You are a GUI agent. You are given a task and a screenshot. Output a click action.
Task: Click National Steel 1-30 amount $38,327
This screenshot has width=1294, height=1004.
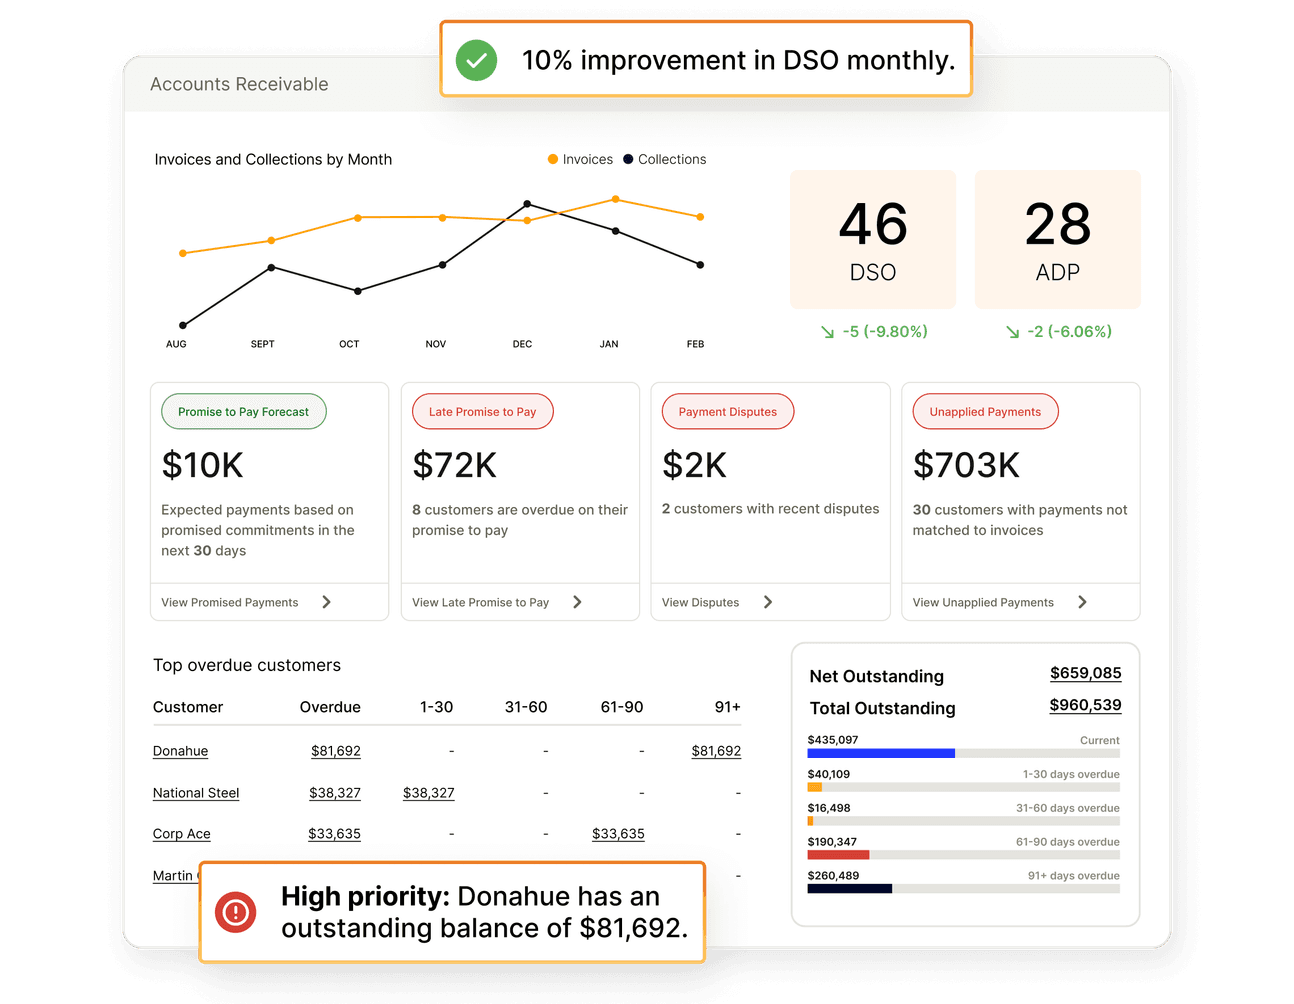[x=429, y=793]
